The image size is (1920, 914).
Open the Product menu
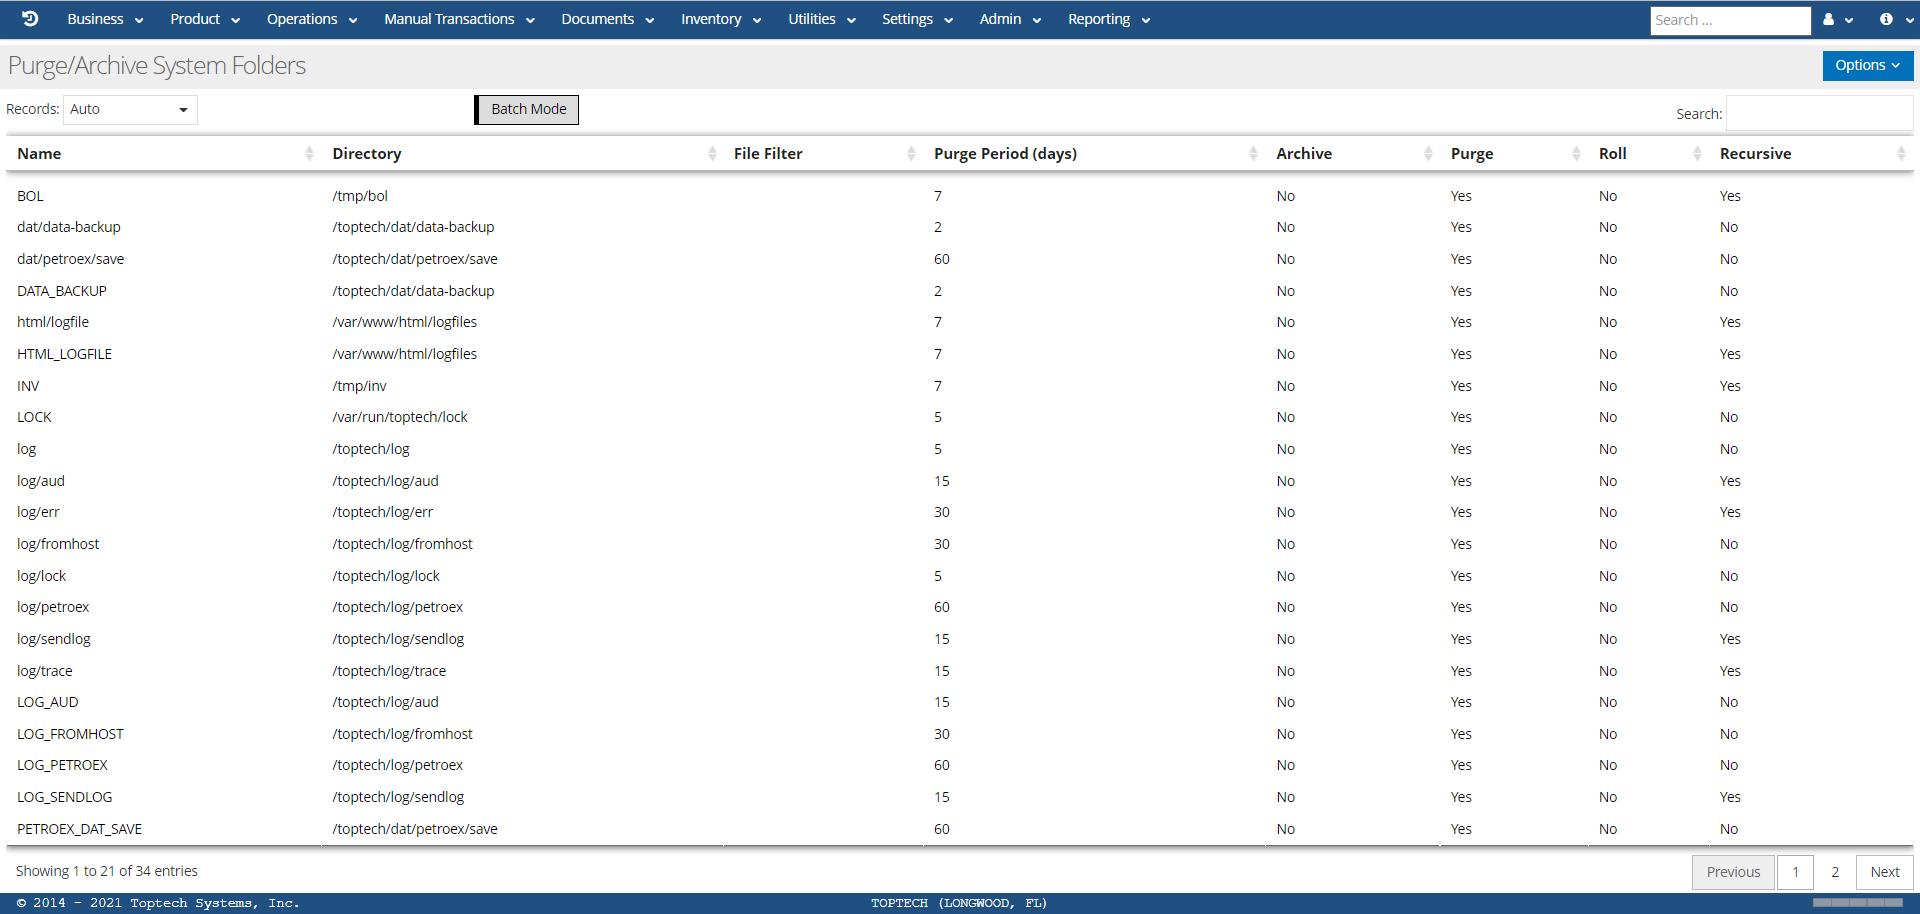click(205, 19)
